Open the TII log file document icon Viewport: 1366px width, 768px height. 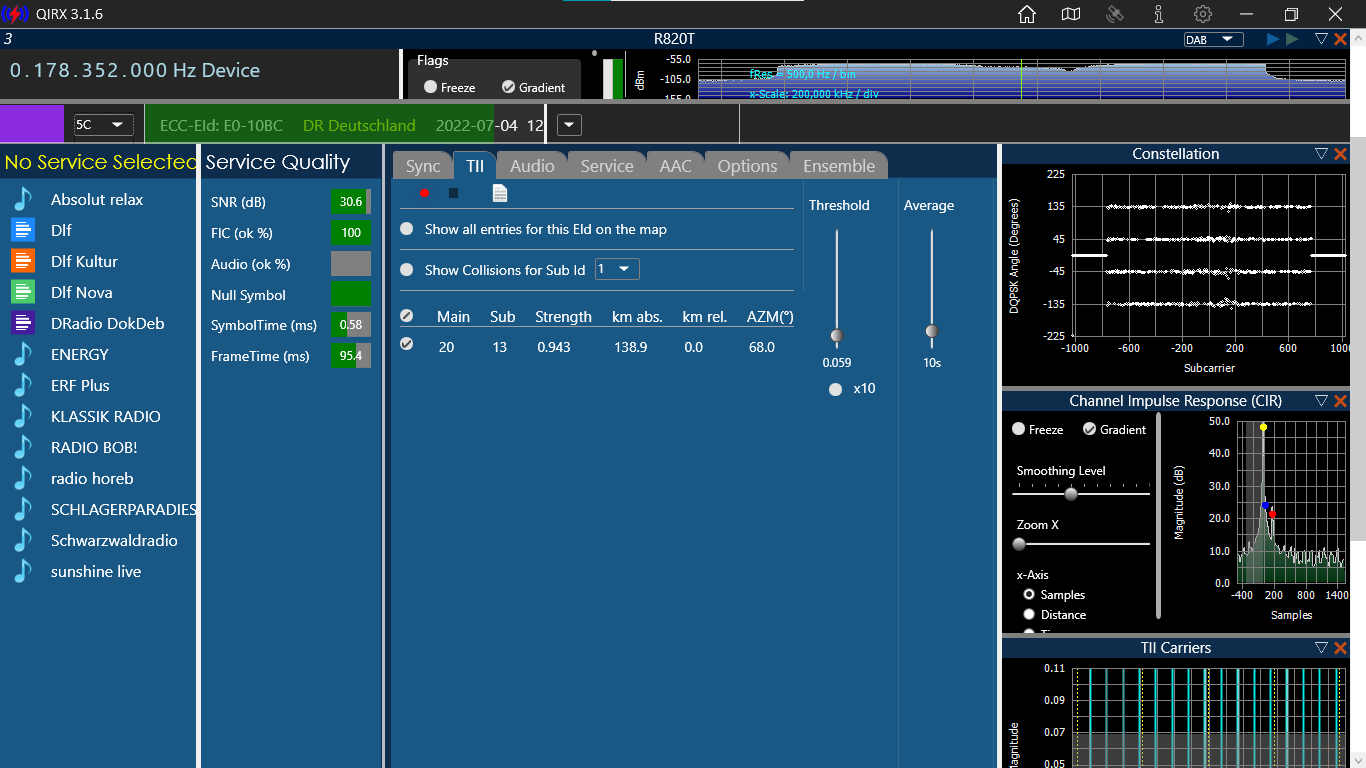click(500, 193)
